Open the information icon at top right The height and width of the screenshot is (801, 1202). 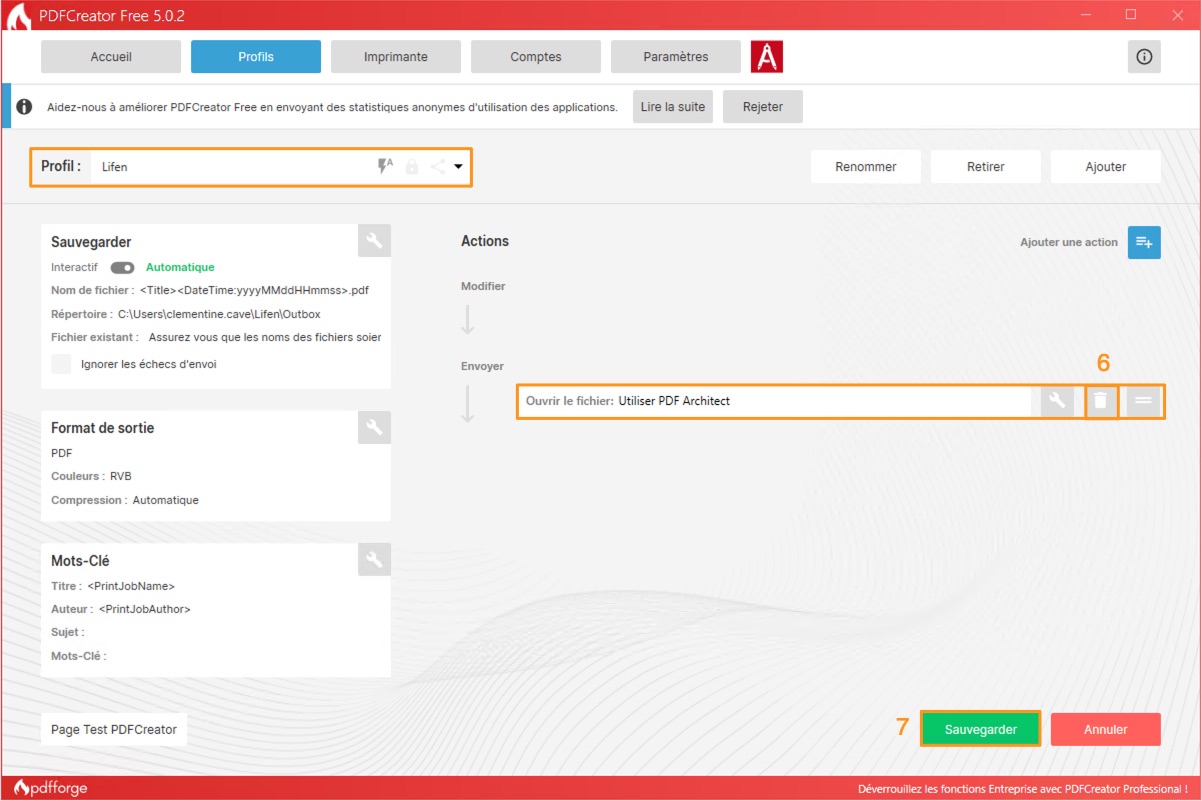1144,57
